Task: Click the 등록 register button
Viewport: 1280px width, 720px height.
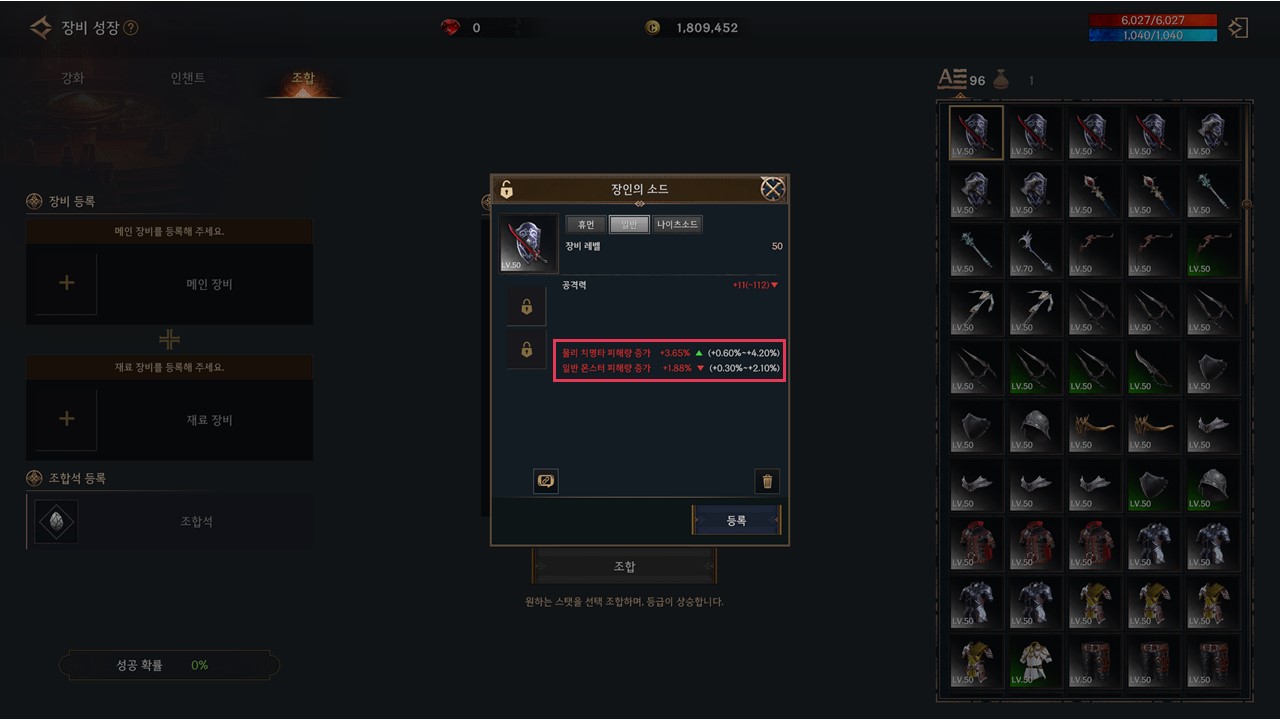Action: tap(736, 520)
